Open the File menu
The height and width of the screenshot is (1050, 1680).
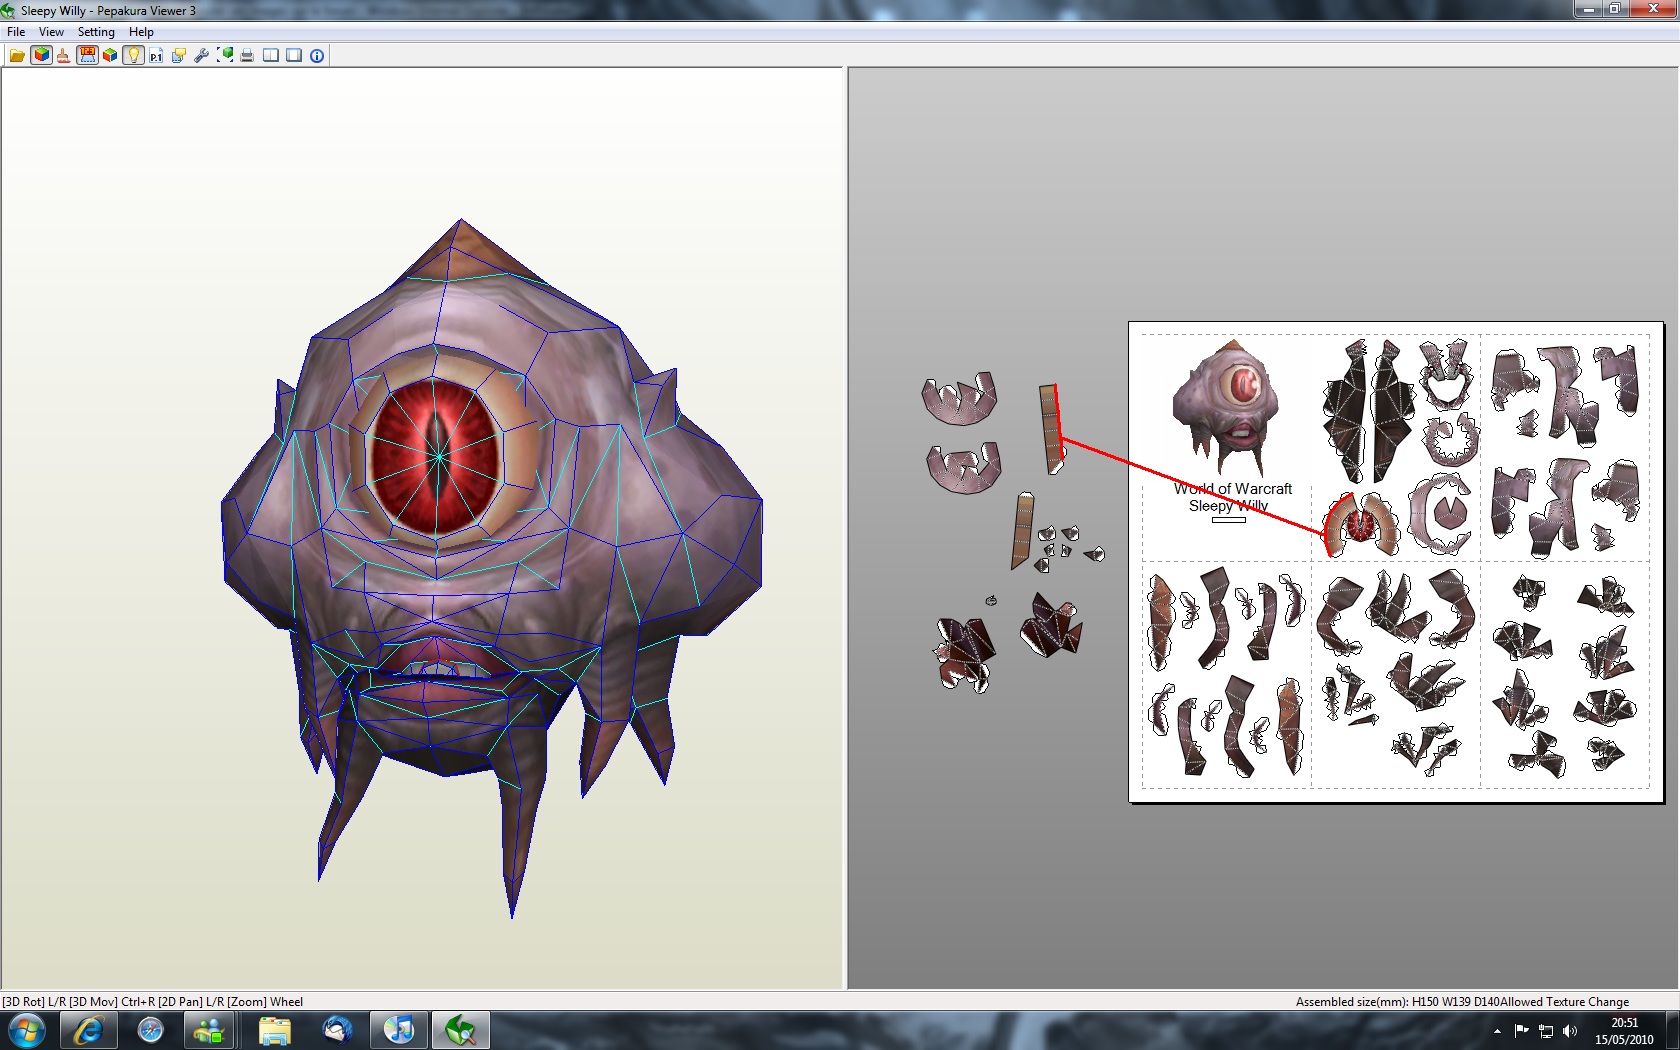pyautogui.click(x=16, y=32)
